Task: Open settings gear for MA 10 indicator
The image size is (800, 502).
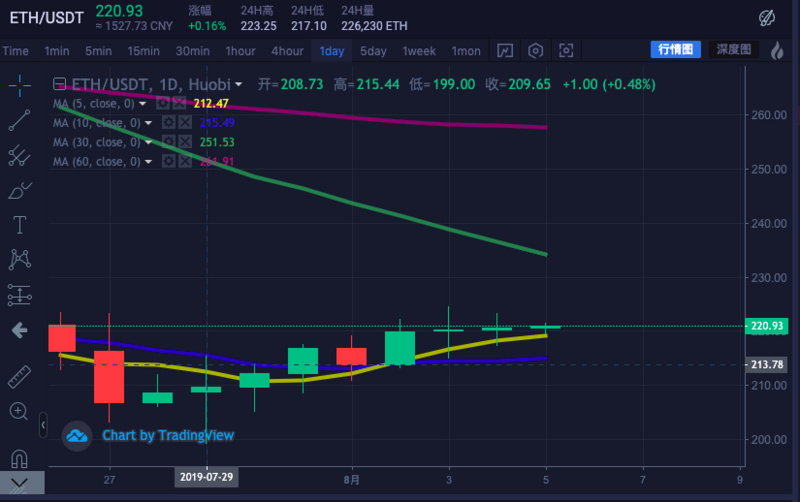Action: pyautogui.click(x=168, y=122)
